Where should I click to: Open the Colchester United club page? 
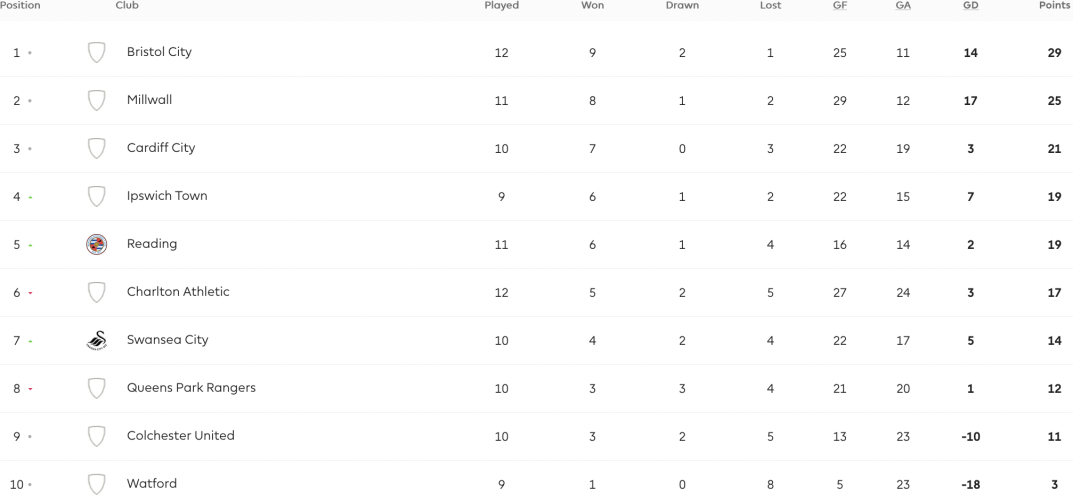pyautogui.click(x=181, y=435)
